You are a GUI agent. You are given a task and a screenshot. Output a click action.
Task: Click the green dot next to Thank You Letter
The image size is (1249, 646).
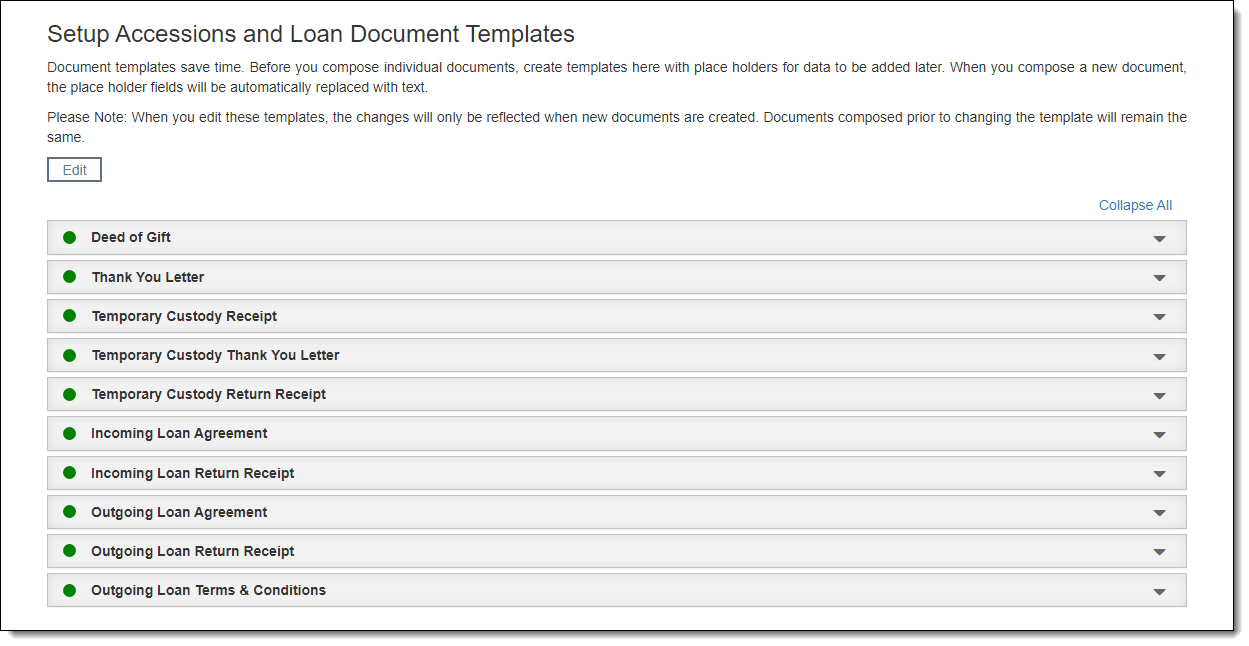click(x=69, y=277)
